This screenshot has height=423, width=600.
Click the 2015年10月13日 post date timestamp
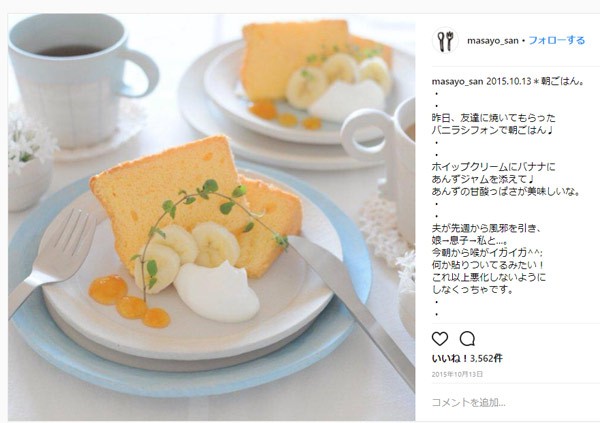pos(457,374)
